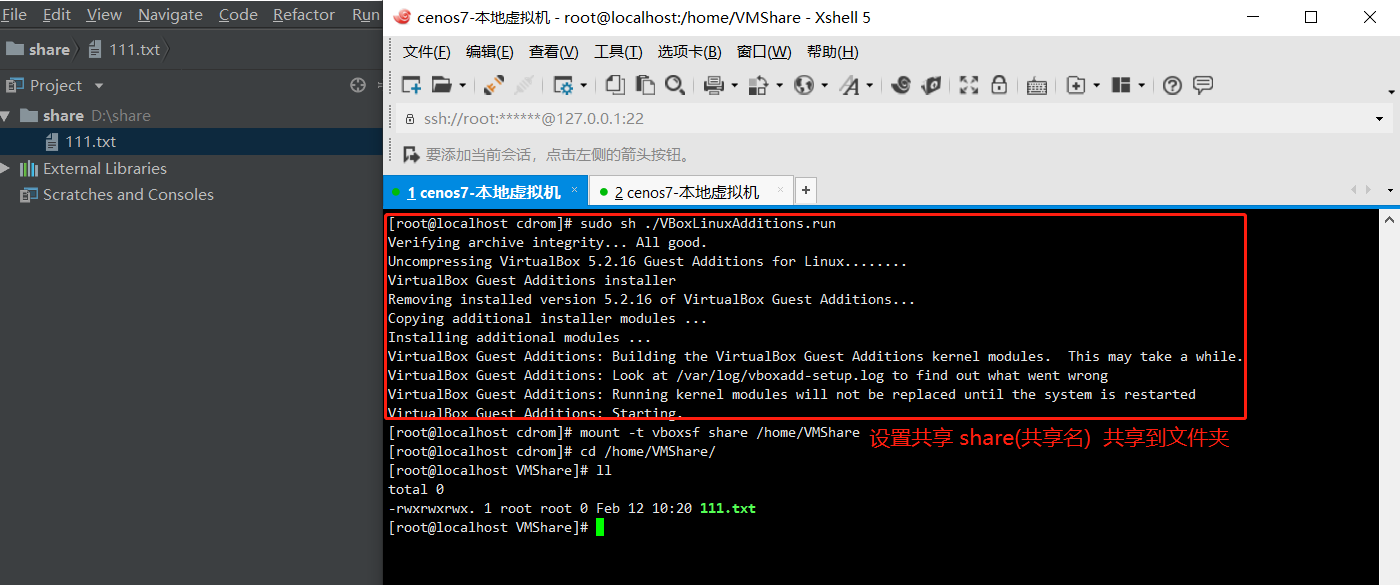This screenshot has height=585, width=1400.
Task: Click the Print icon in toolbar
Action: [x=713, y=85]
